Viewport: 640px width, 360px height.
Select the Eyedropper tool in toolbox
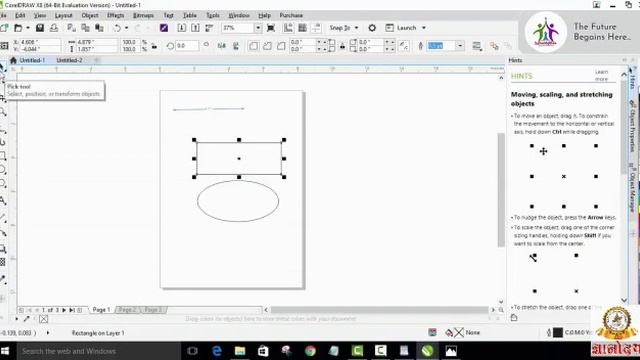click(x=3, y=279)
